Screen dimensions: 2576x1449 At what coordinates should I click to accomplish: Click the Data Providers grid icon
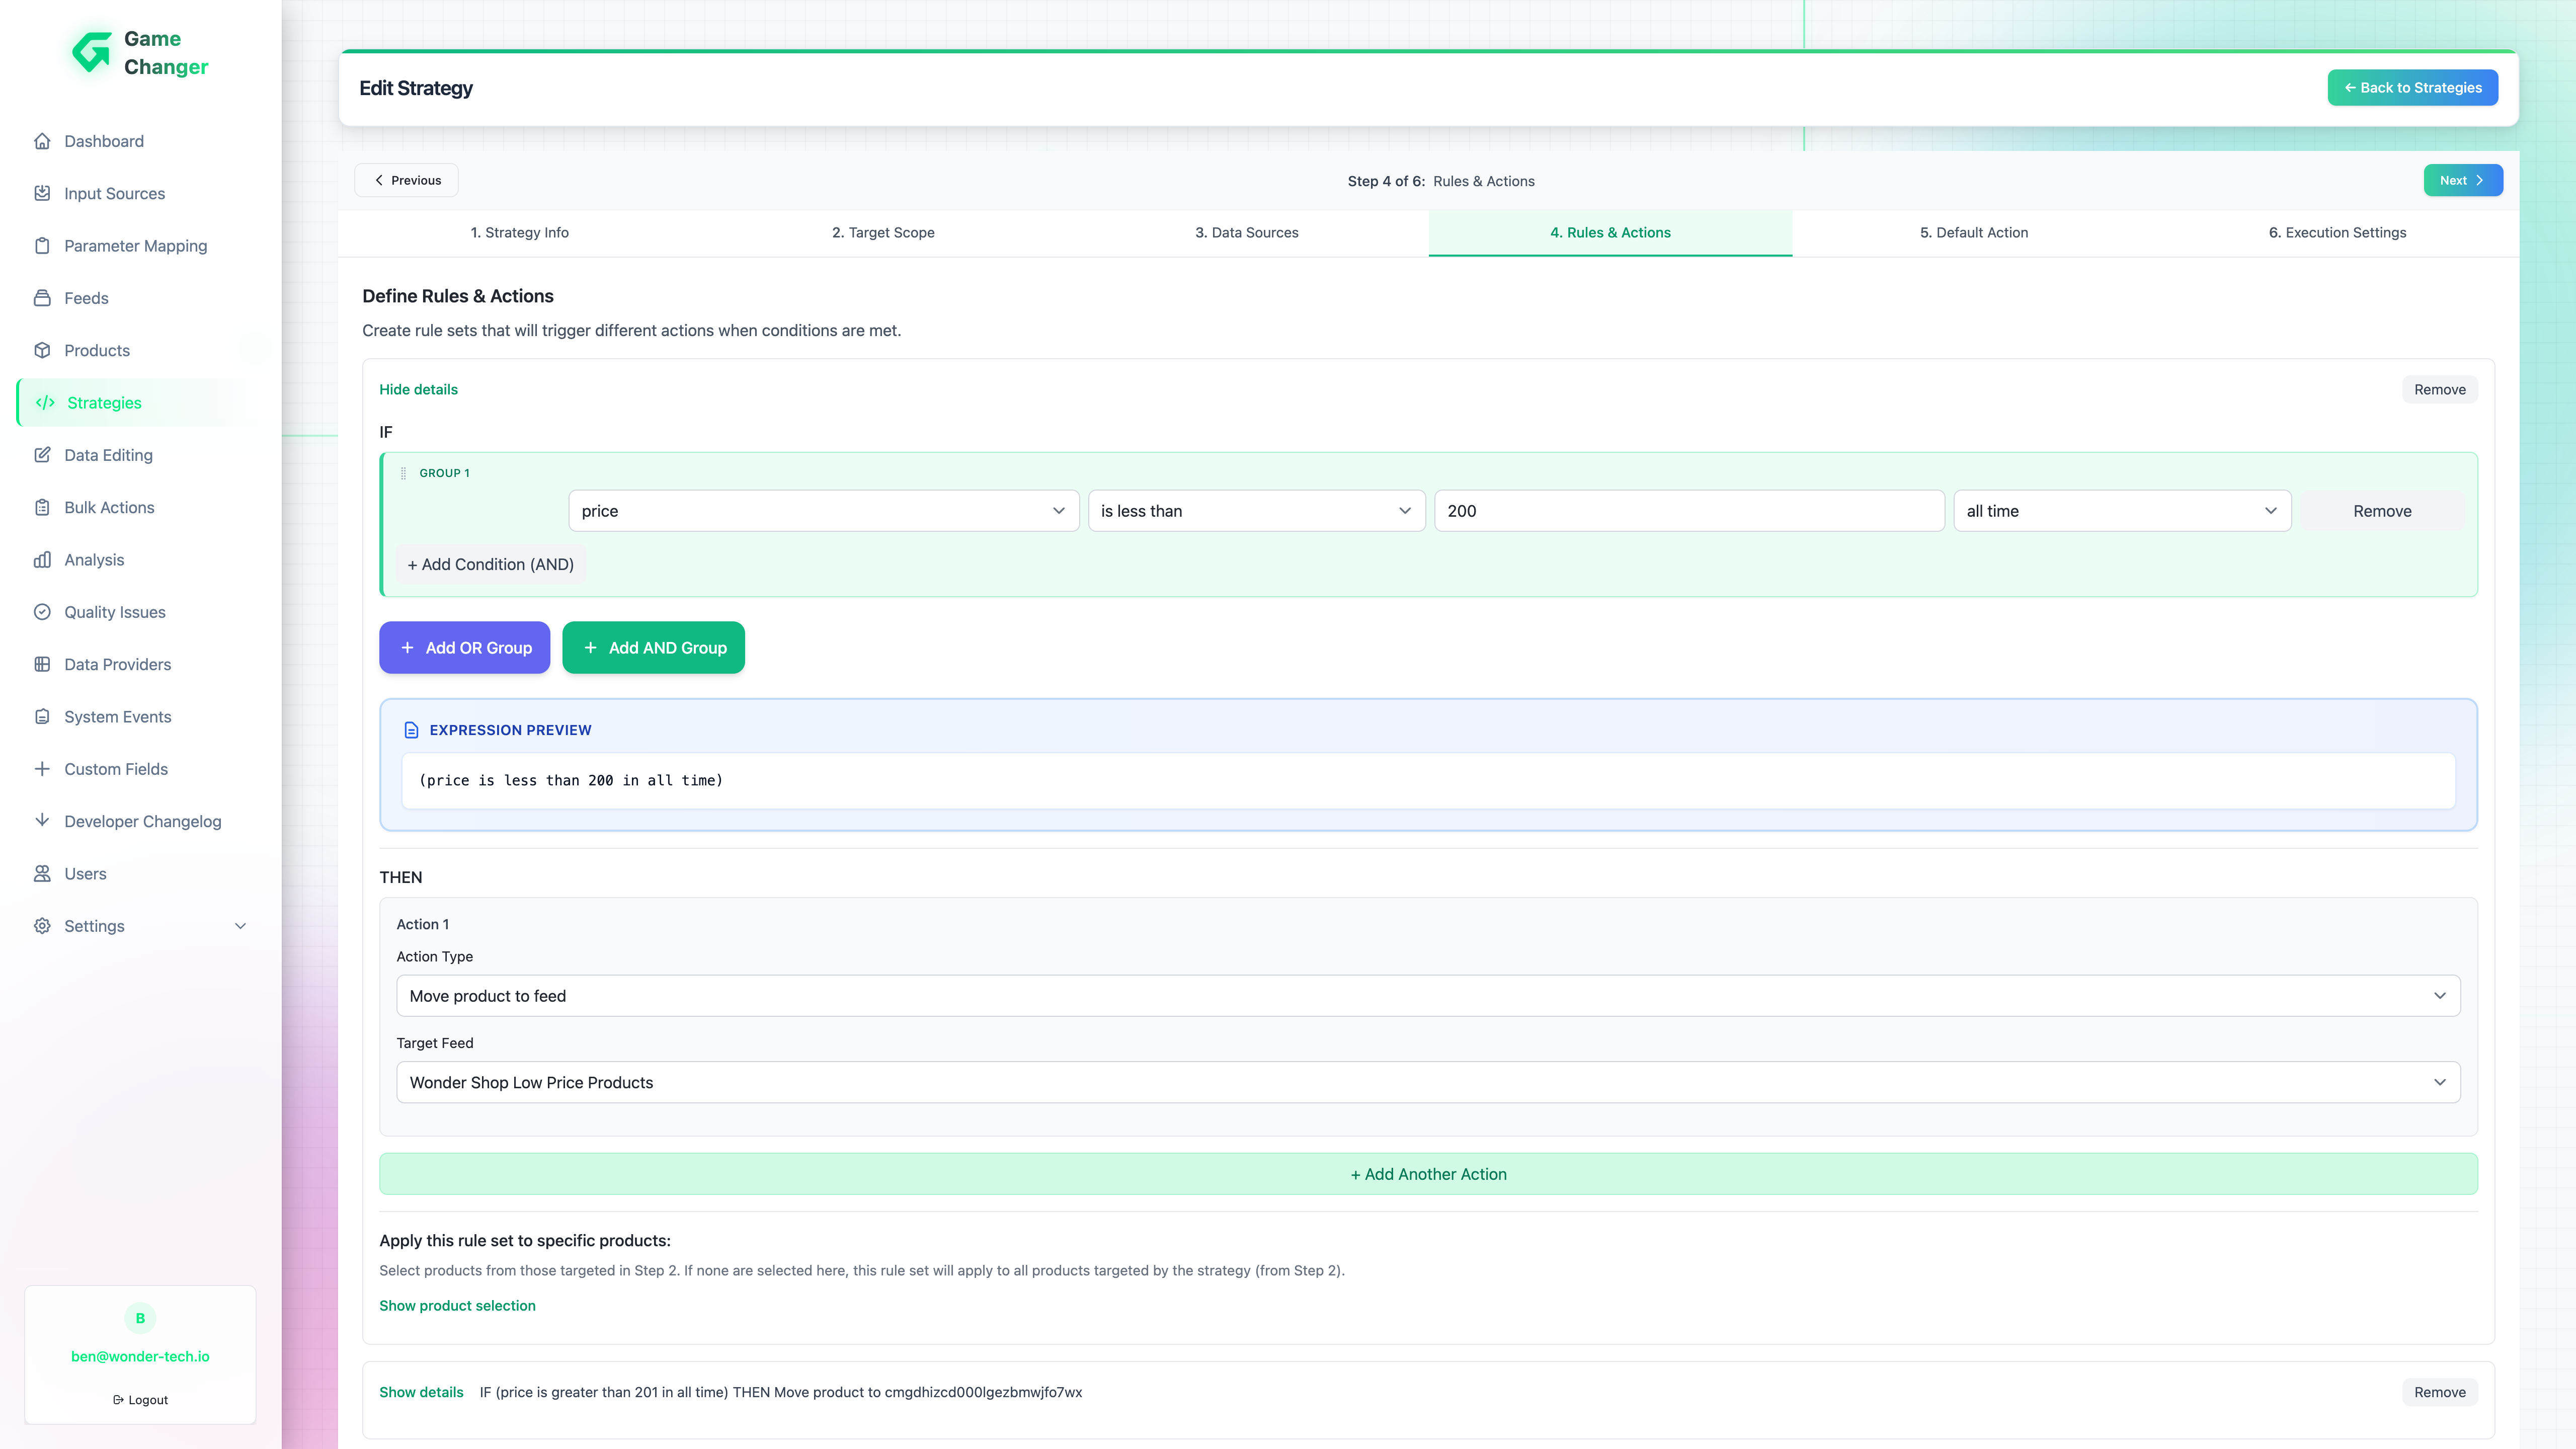(x=42, y=664)
